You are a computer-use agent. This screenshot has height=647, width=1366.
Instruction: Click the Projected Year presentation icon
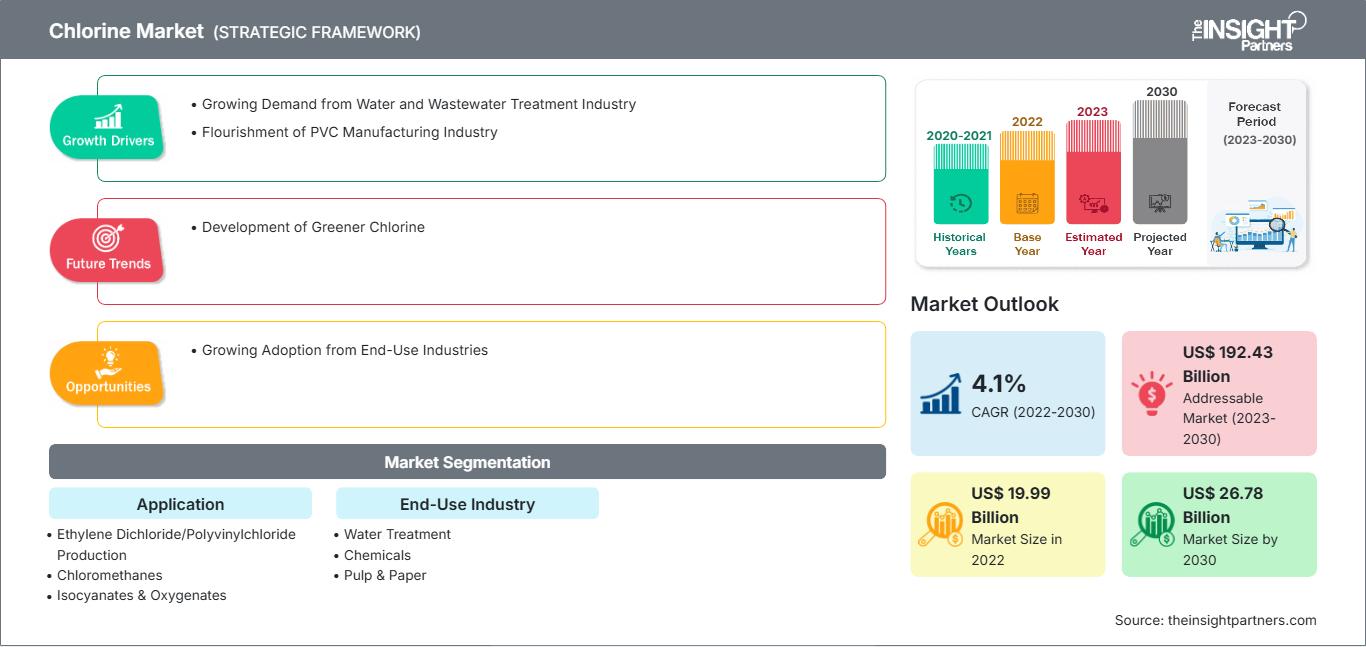1160,203
